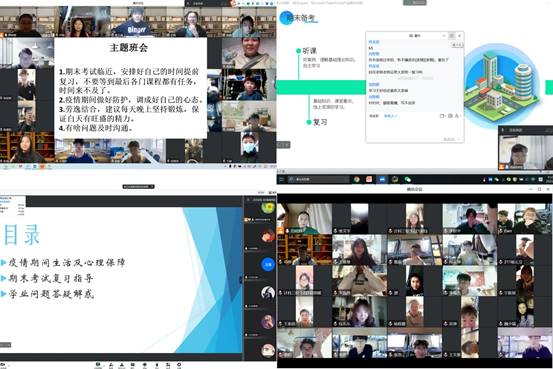Screen dimensions: 553x369
Task: Collapse the participant strip using its edge handle
Action: 242,280
